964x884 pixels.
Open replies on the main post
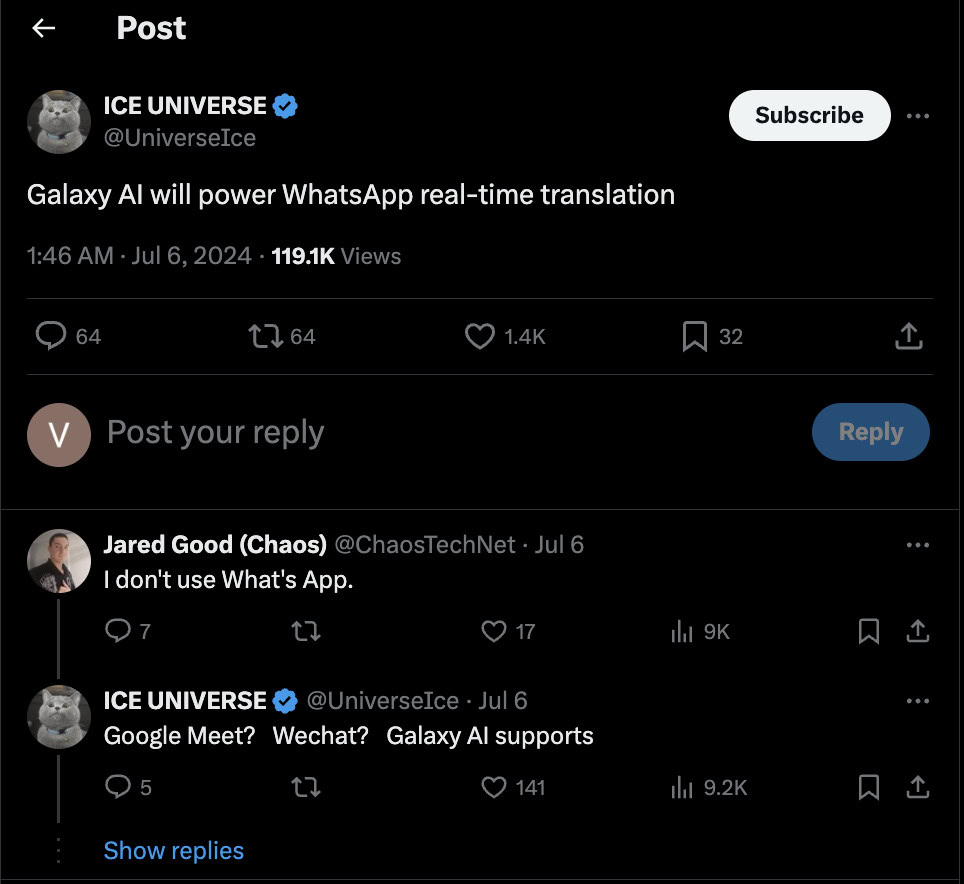[x=51, y=337]
